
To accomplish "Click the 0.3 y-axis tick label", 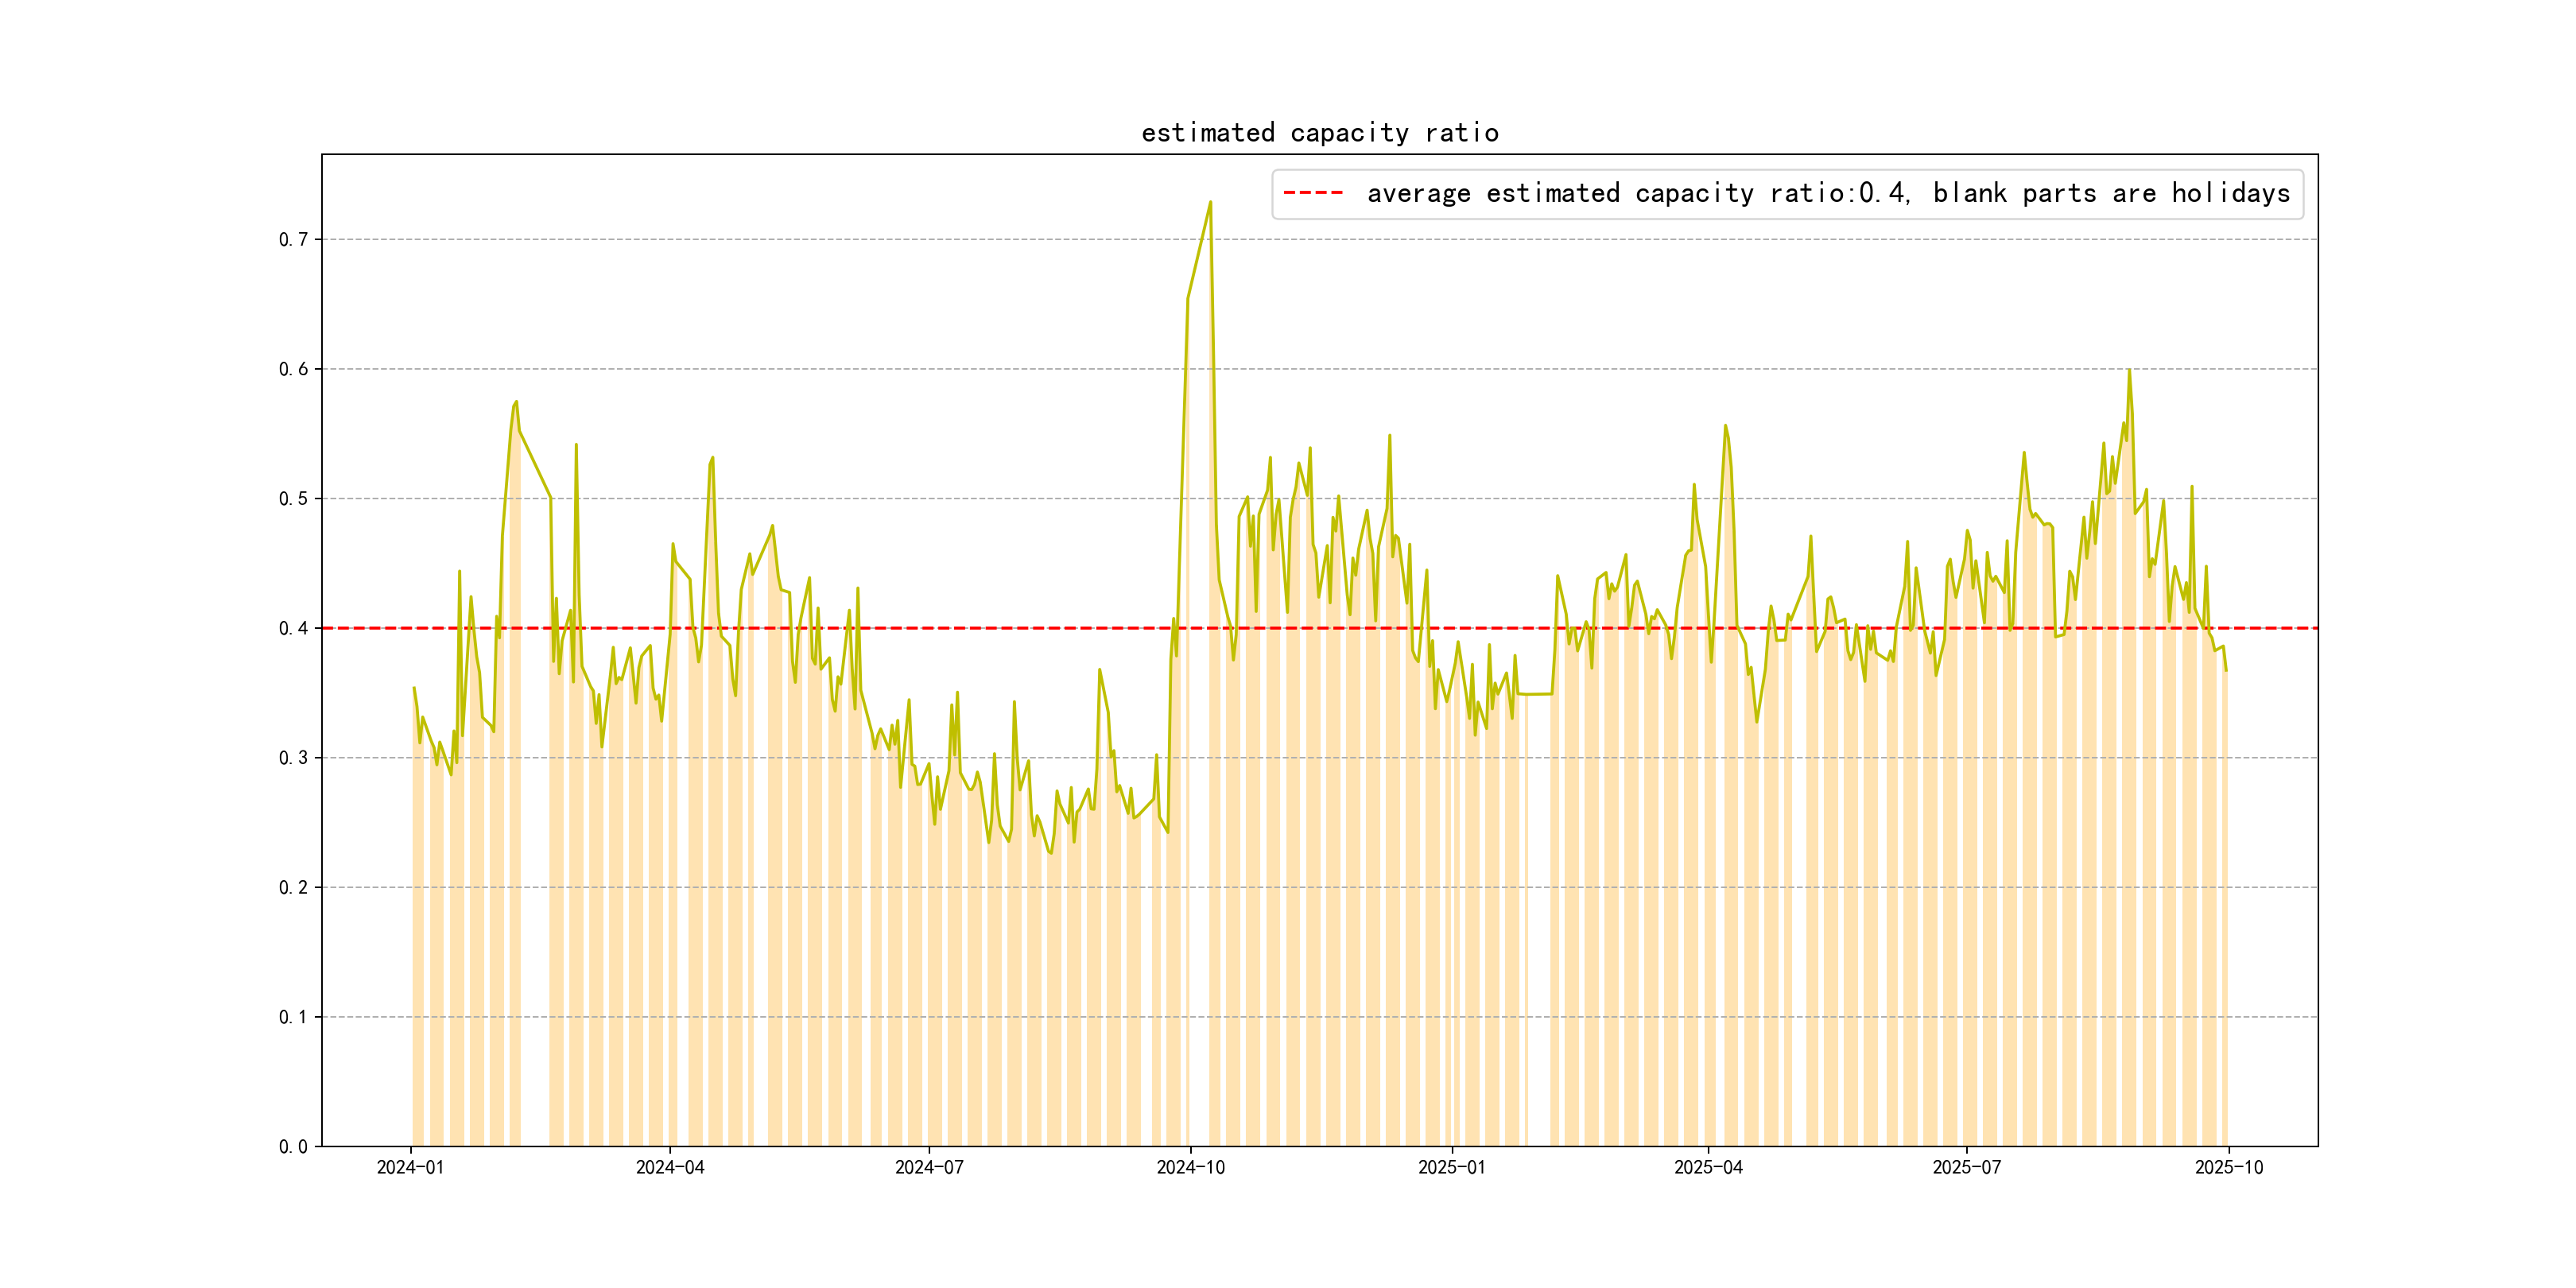I will pyautogui.click(x=293, y=758).
